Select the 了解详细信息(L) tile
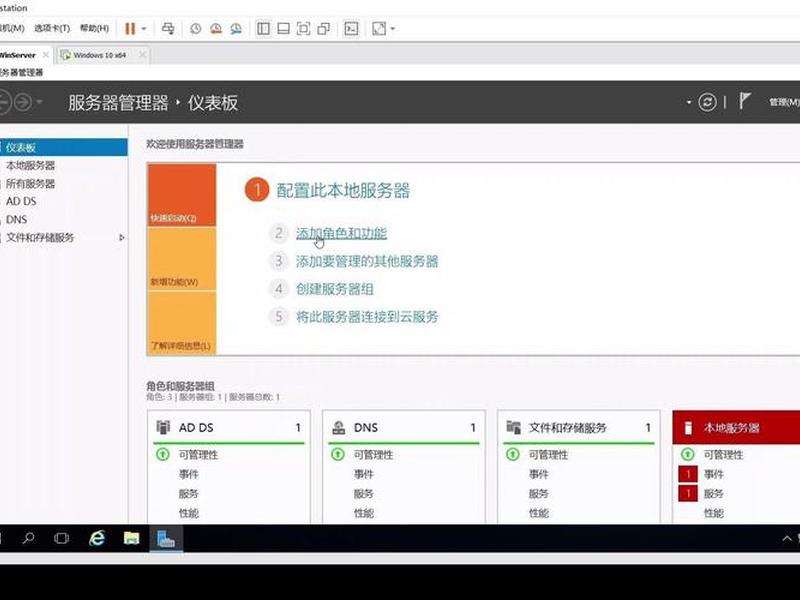 coord(182,323)
